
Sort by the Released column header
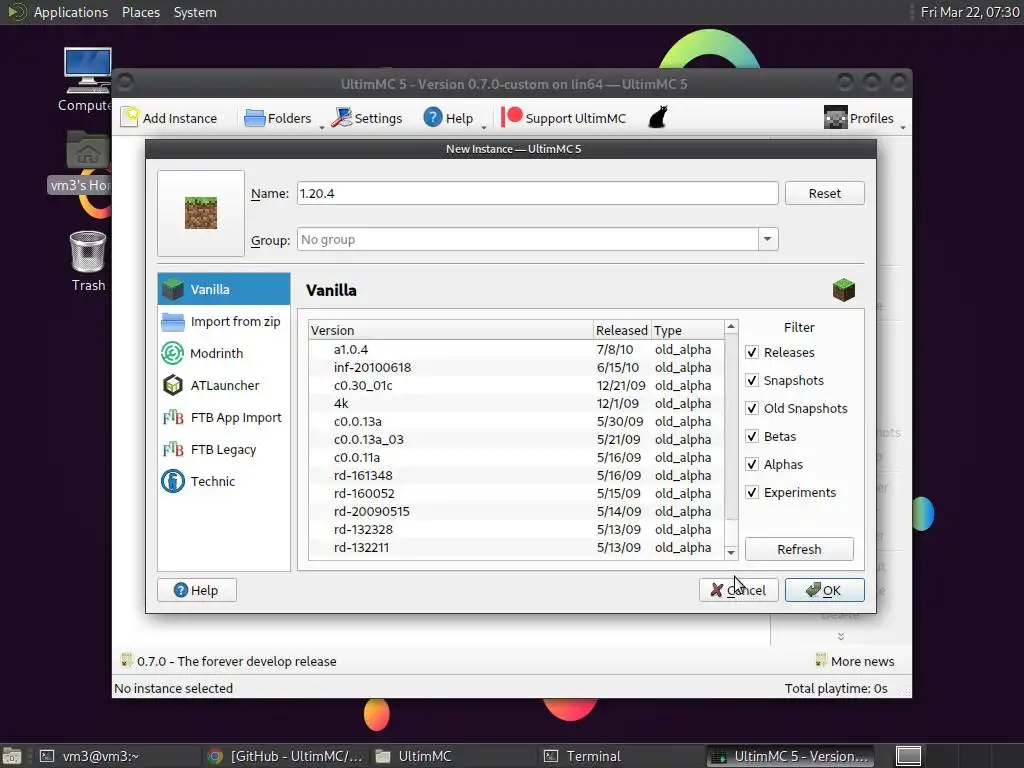pyautogui.click(x=622, y=330)
